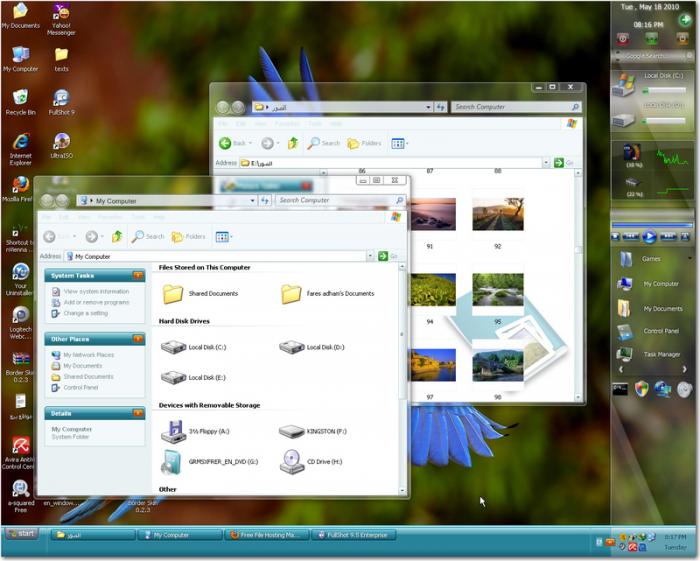
Task: Open the Address bar dropdown in My Computer
Action: [370, 256]
